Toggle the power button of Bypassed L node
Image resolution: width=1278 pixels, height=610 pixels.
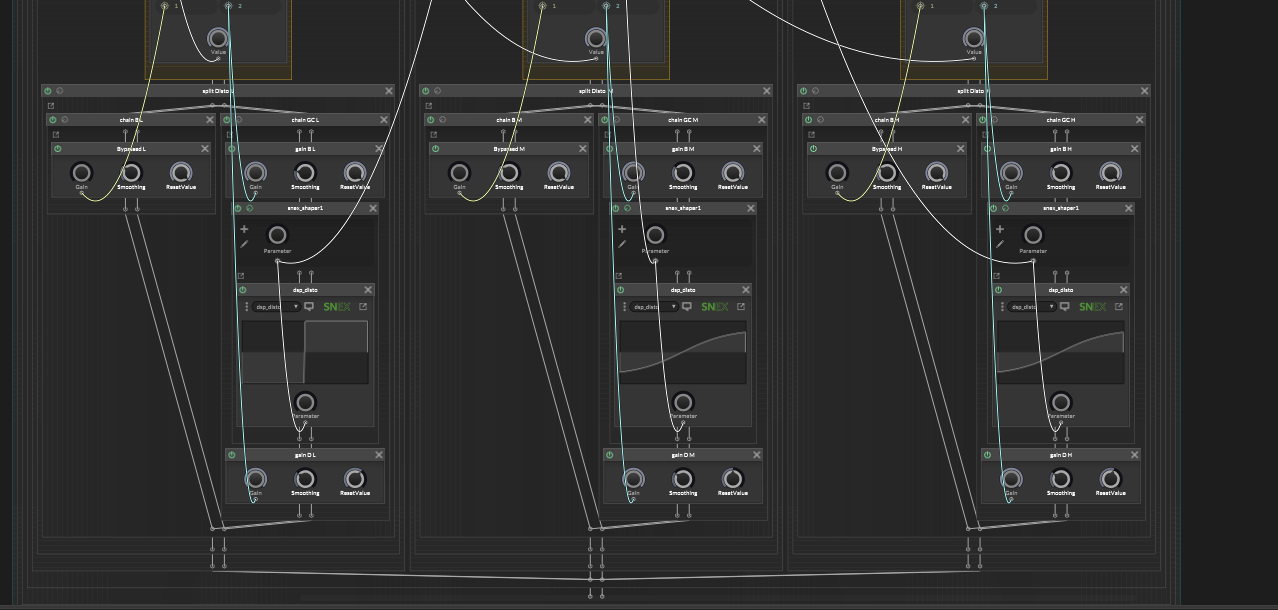pyautogui.click(x=58, y=149)
